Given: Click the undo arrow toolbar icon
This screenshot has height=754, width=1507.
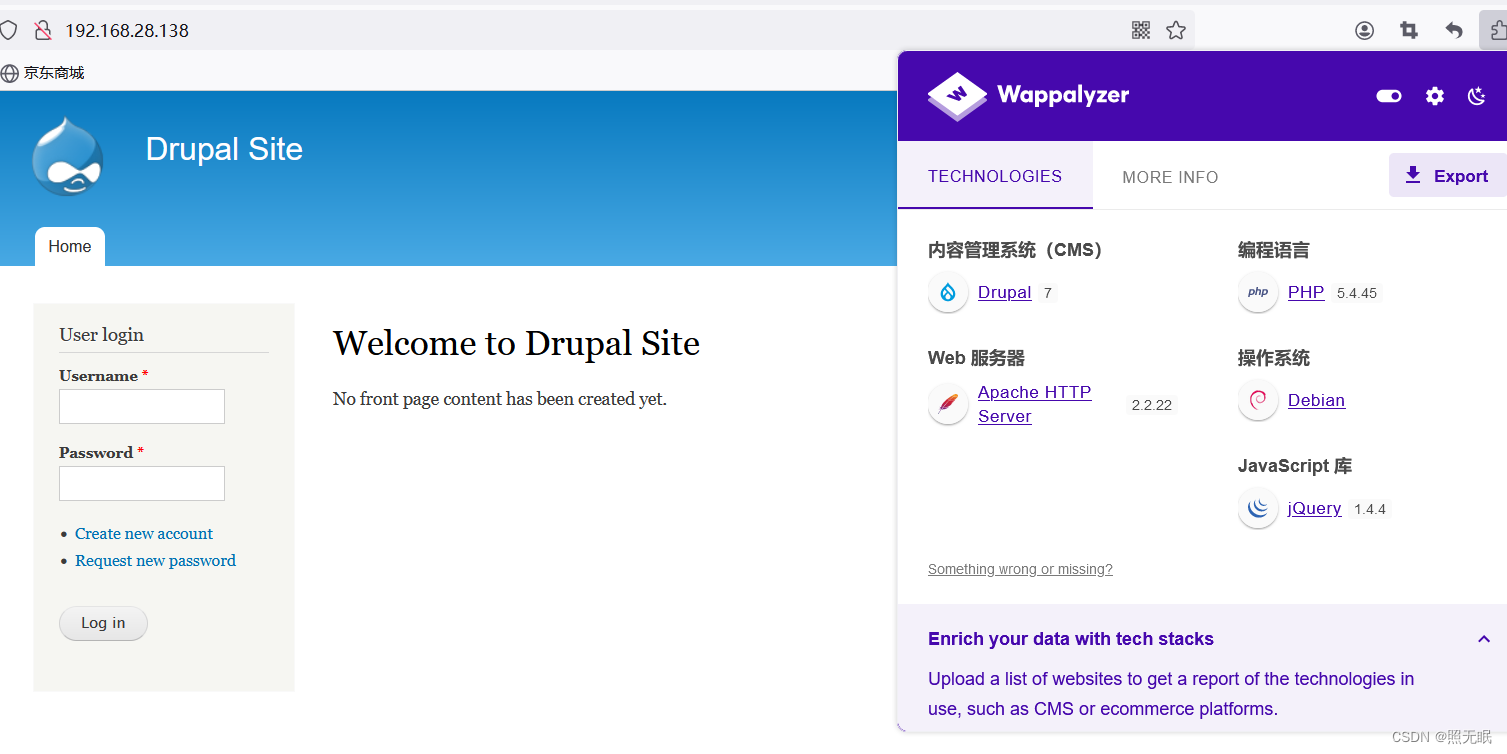Looking at the screenshot, I should [x=1454, y=30].
